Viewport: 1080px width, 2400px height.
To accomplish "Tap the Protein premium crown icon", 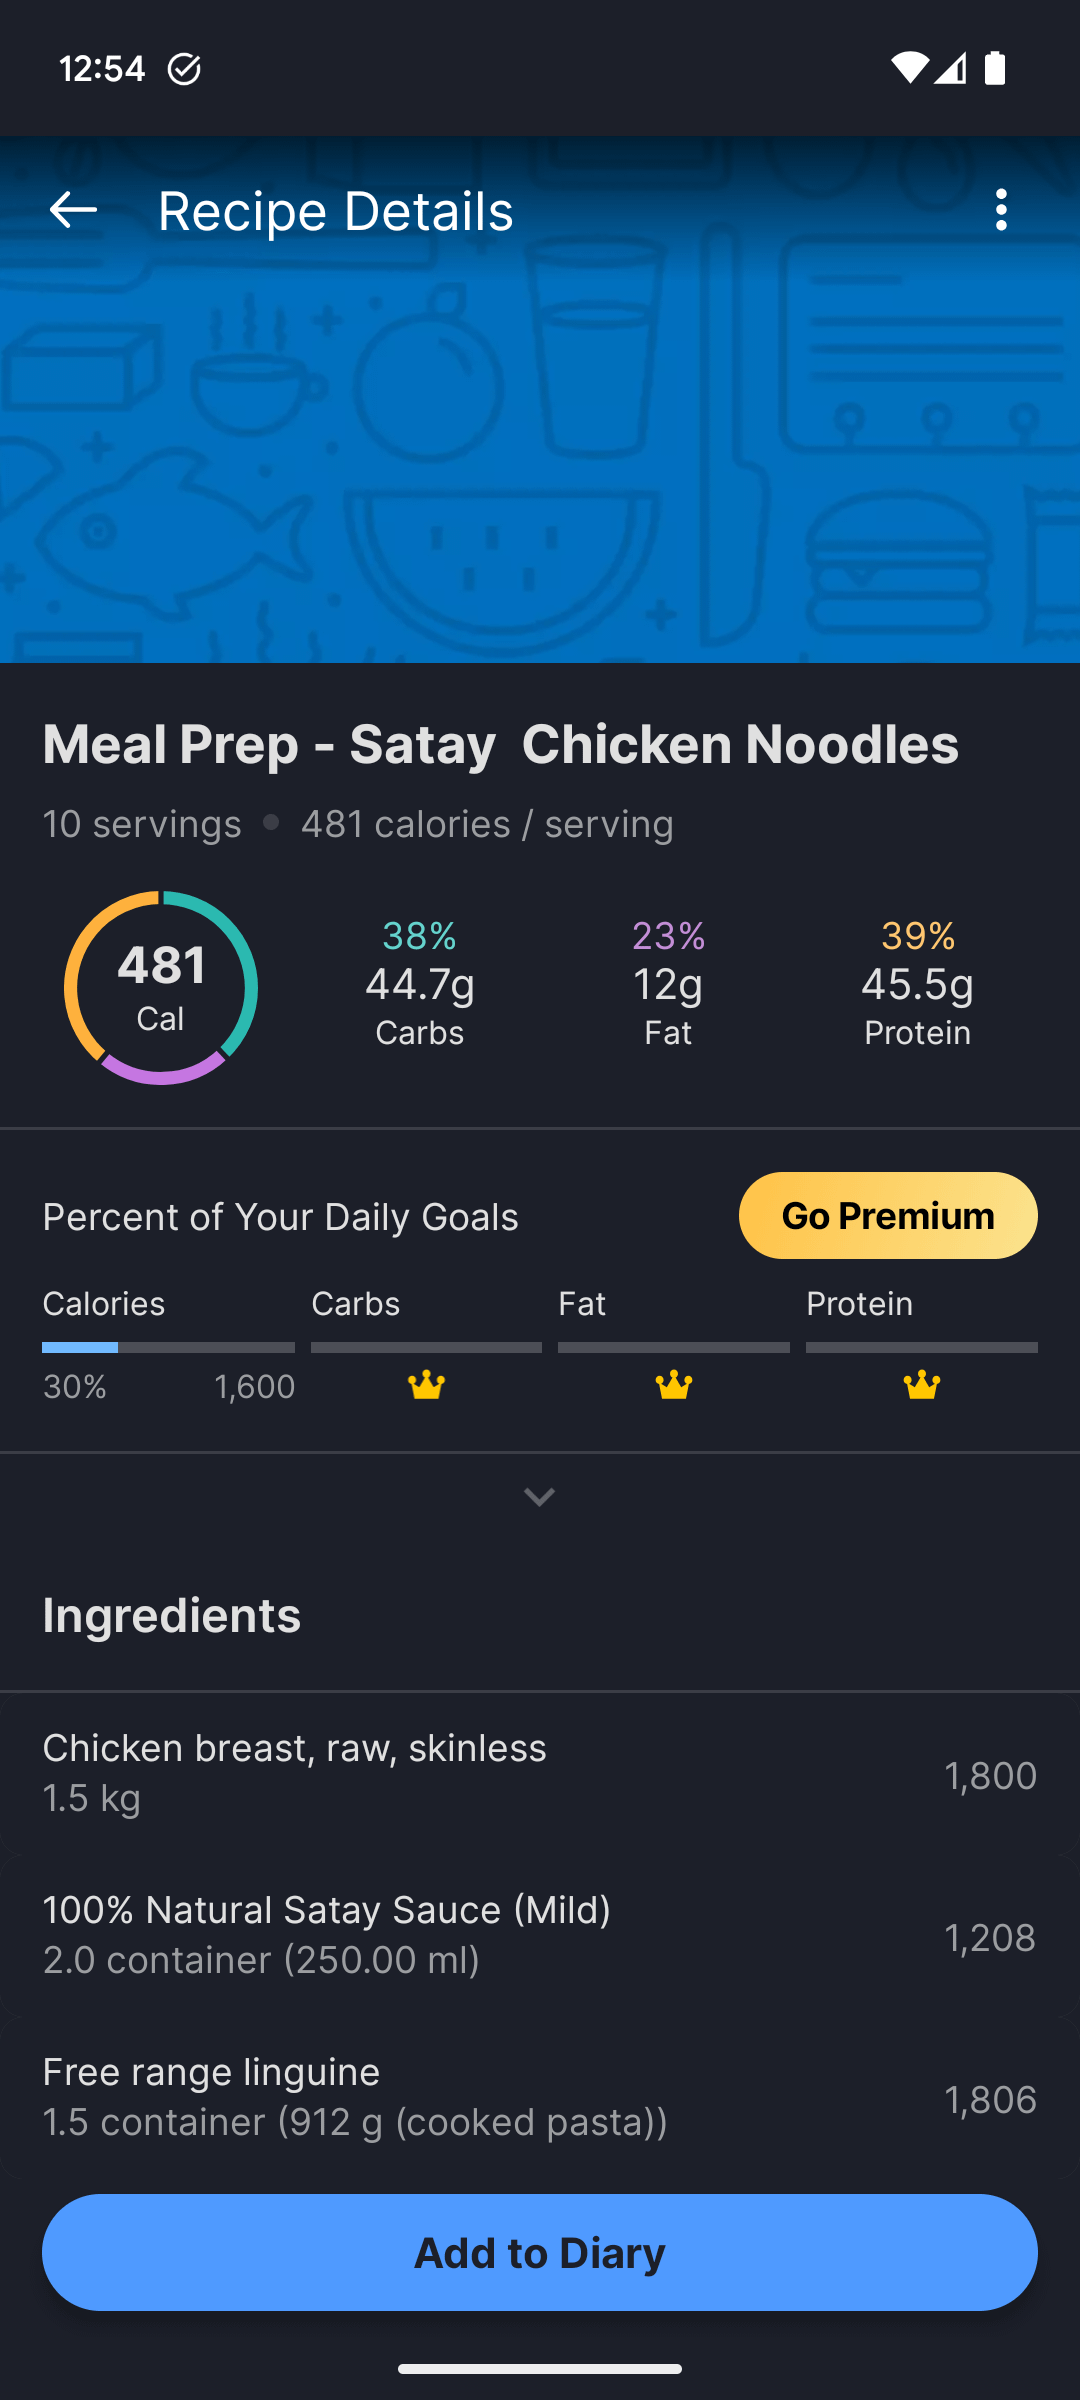I will pos(921,1385).
